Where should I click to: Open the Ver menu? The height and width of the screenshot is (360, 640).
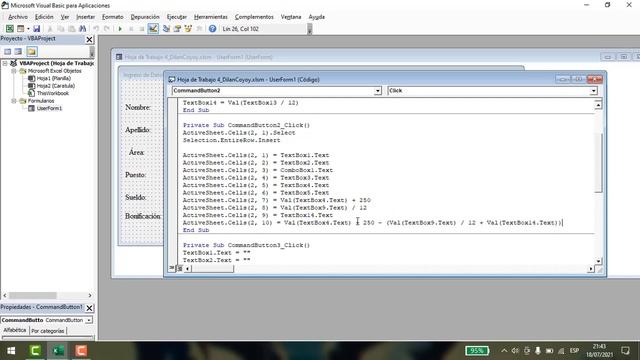(65, 17)
